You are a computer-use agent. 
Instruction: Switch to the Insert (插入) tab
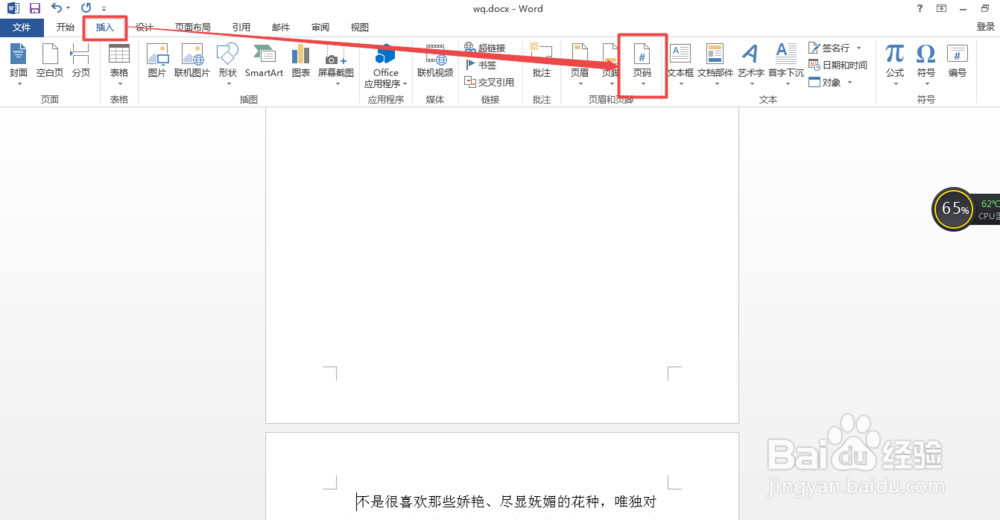pyautogui.click(x=105, y=27)
